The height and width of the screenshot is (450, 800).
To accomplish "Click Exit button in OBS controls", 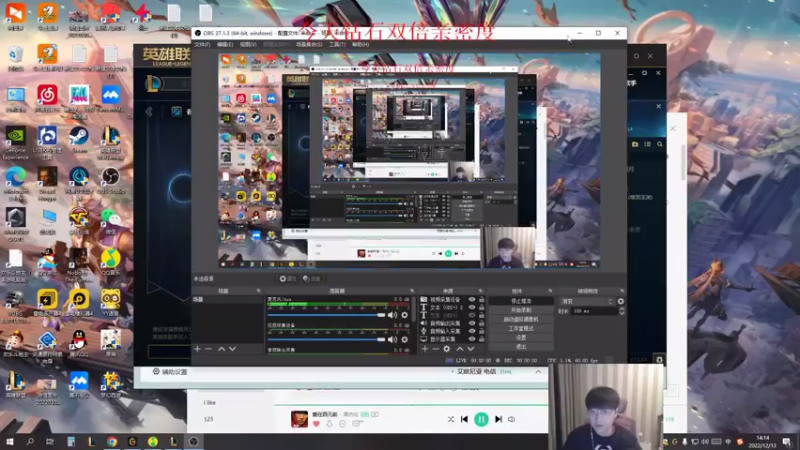I will [521, 347].
